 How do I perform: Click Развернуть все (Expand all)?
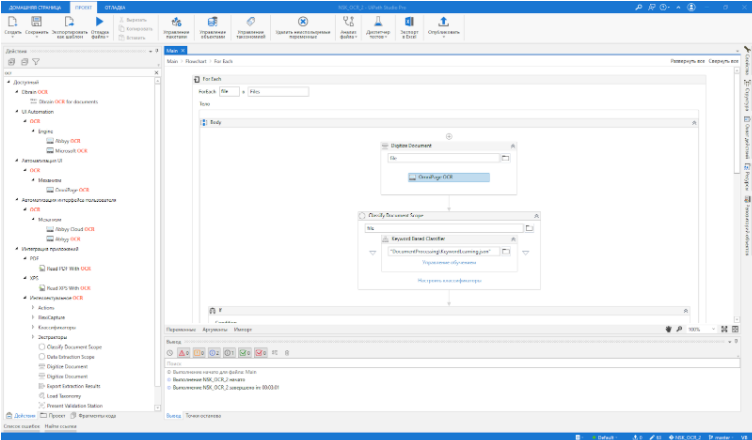pos(687,61)
